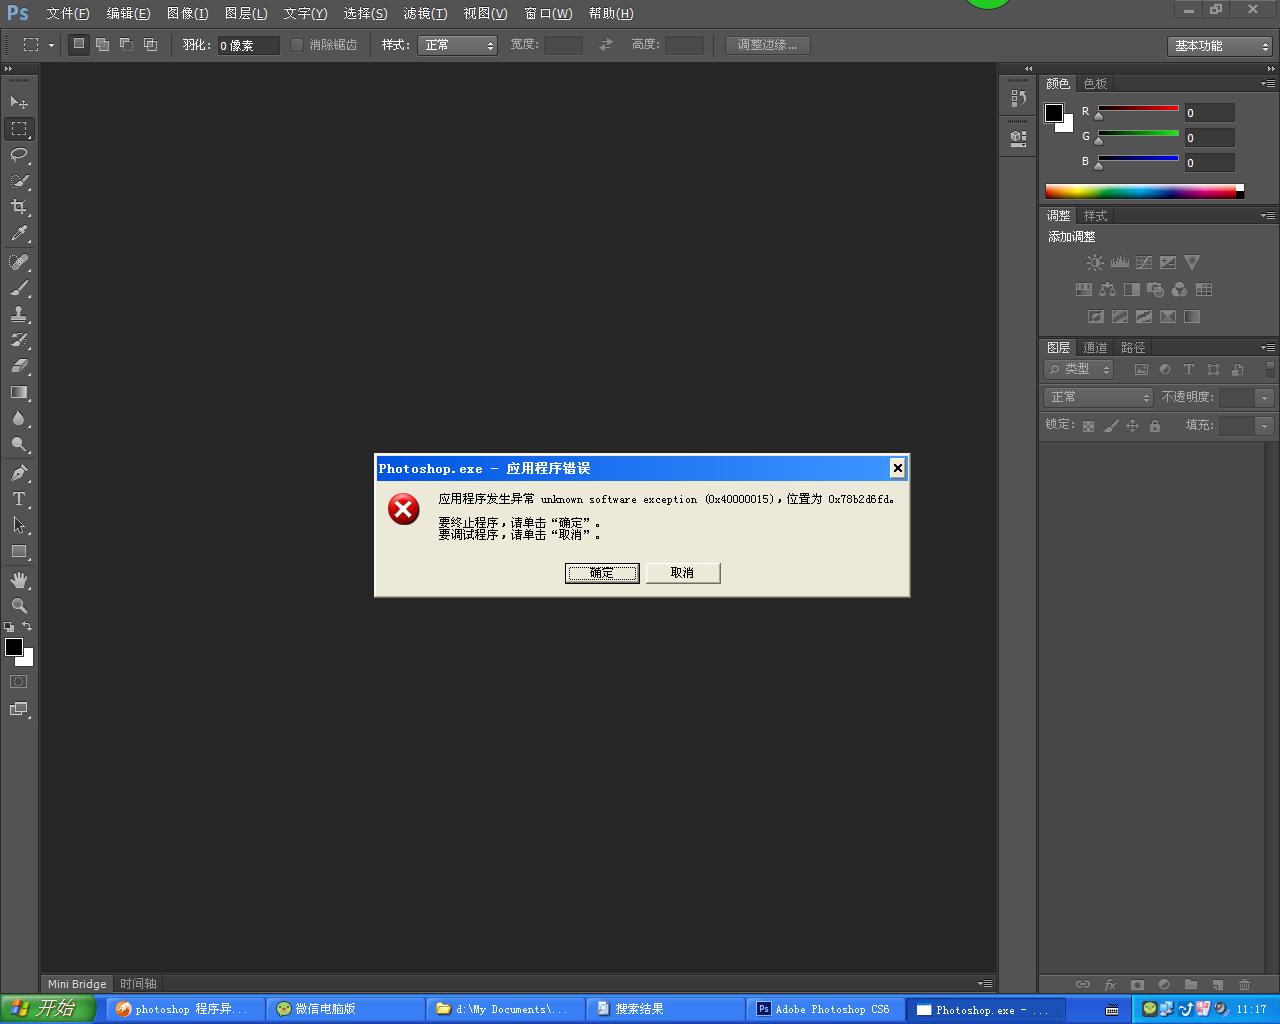
Task: Select the Crop tool
Action: pos(19,207)
